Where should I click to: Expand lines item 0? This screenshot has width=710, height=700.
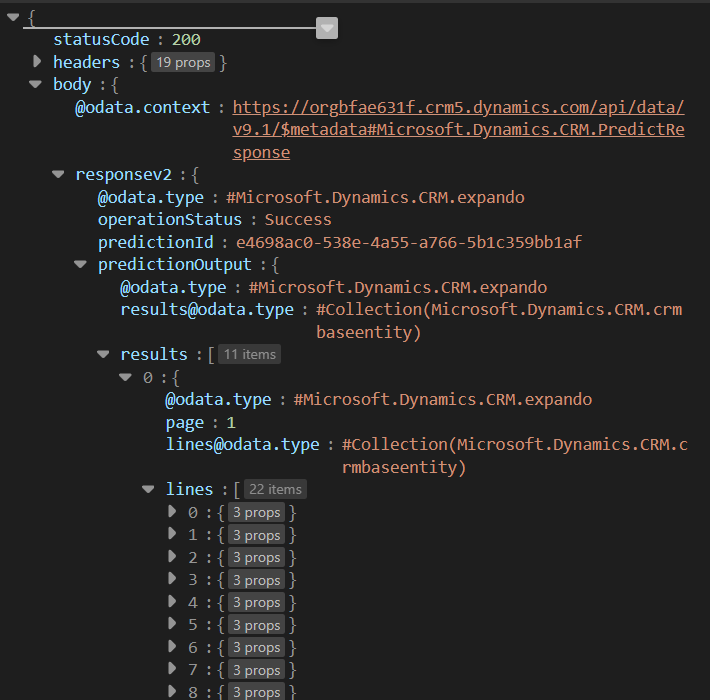point(171,512)
